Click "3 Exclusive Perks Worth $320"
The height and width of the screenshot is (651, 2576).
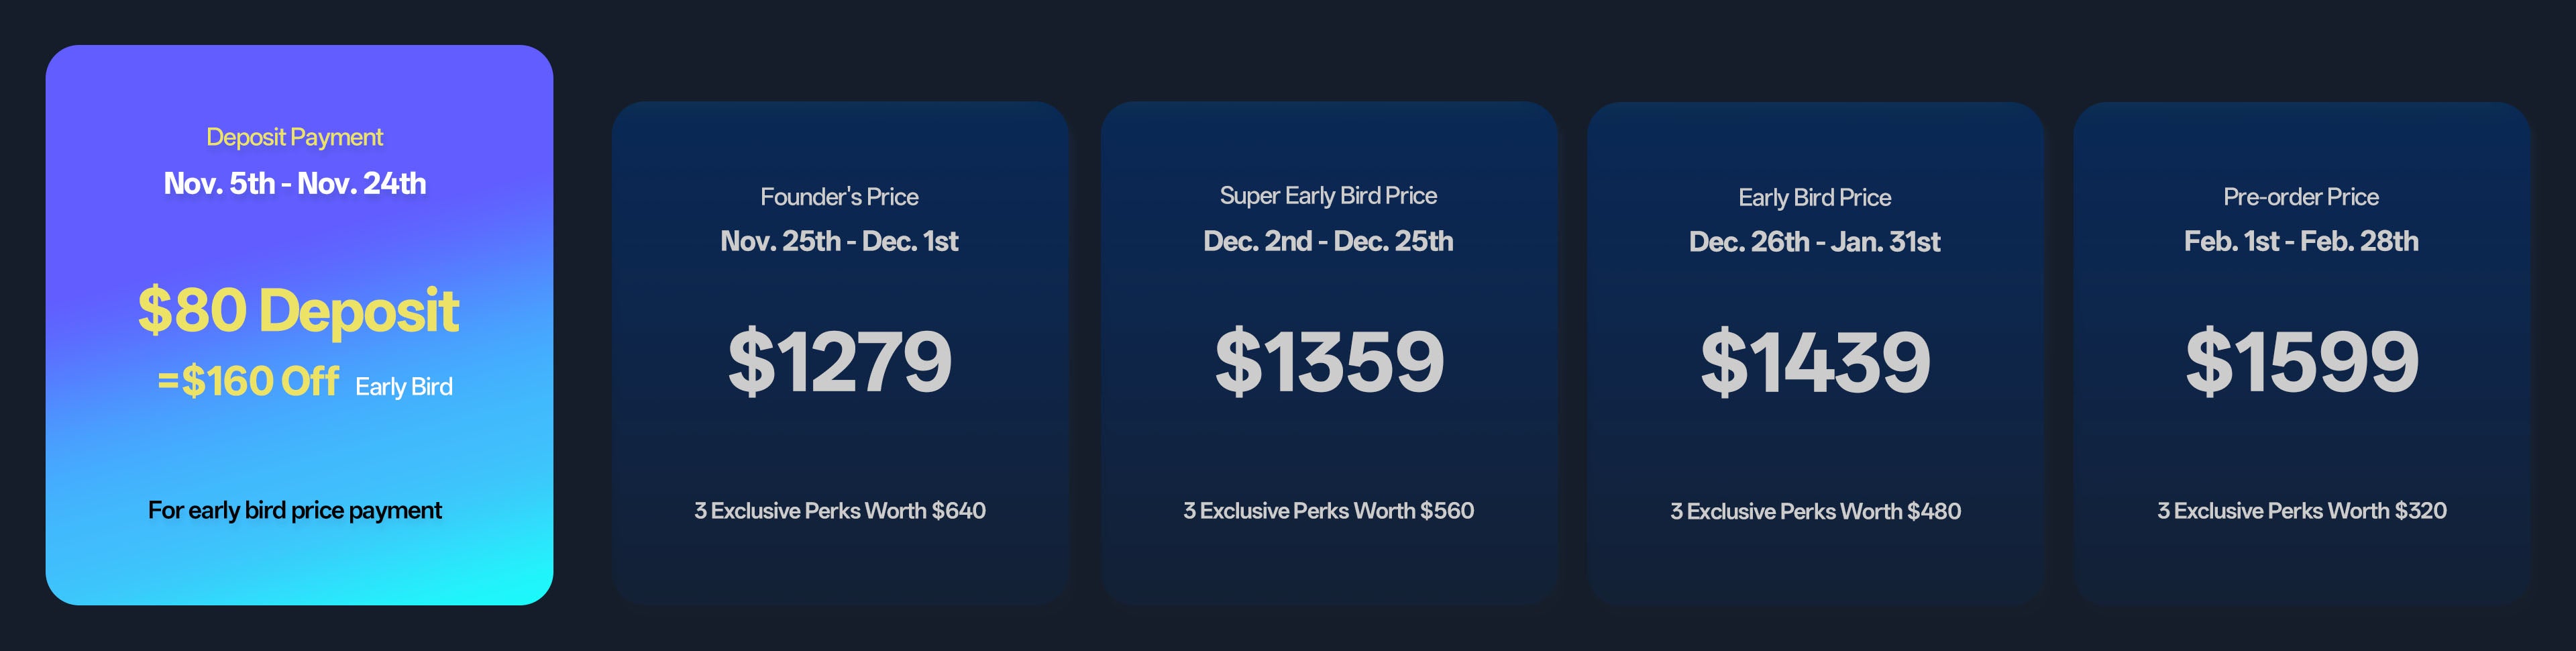point(2300,511)
